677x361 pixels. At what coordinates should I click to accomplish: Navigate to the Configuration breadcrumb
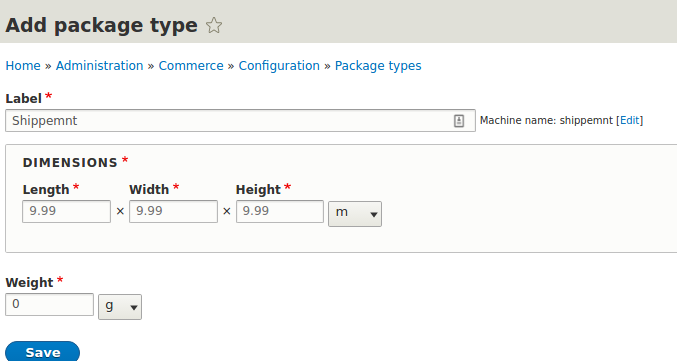(x=279, y=66)
